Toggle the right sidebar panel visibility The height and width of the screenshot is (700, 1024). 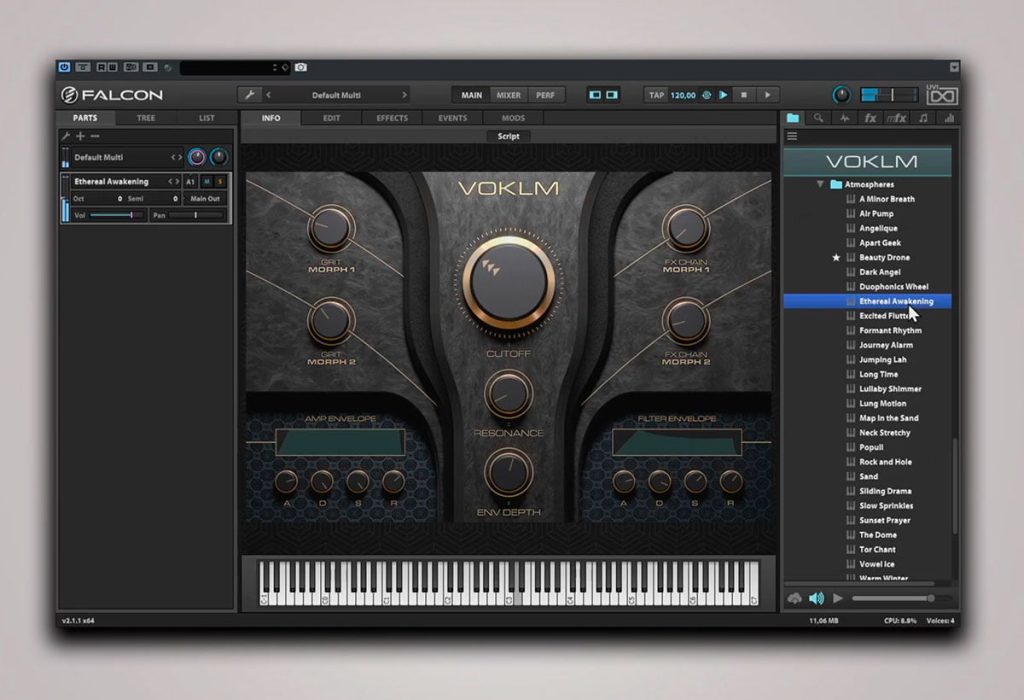(x=612, y=95)
